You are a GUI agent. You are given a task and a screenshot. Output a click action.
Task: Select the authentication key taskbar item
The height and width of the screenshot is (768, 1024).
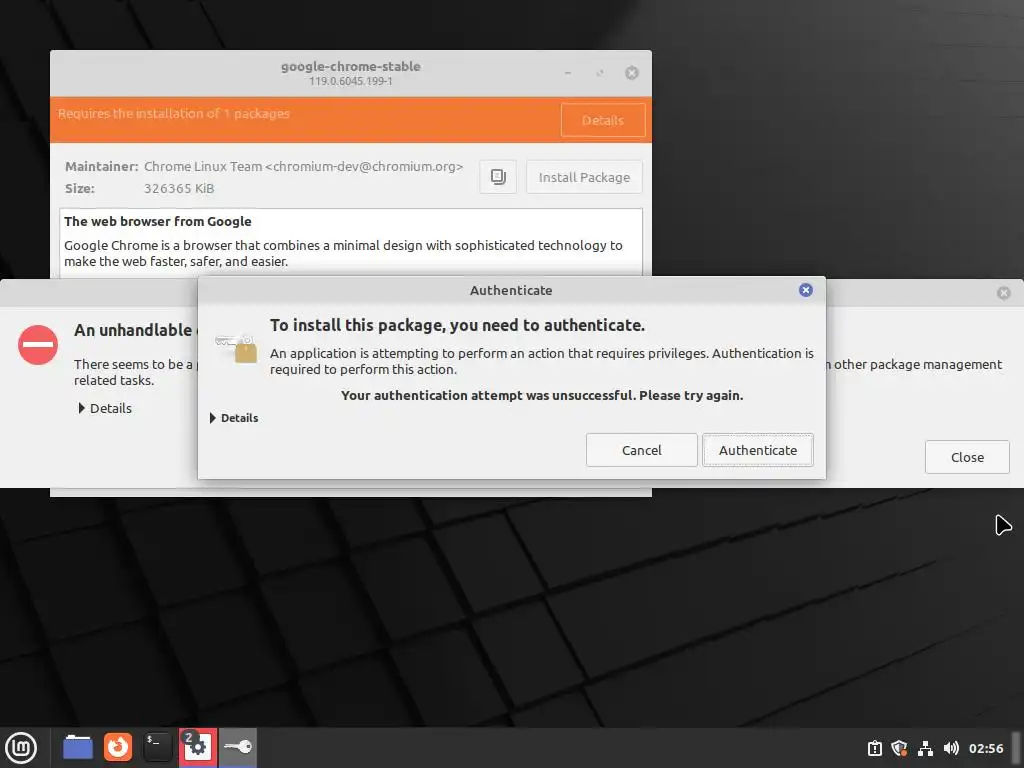click(238, 748)
